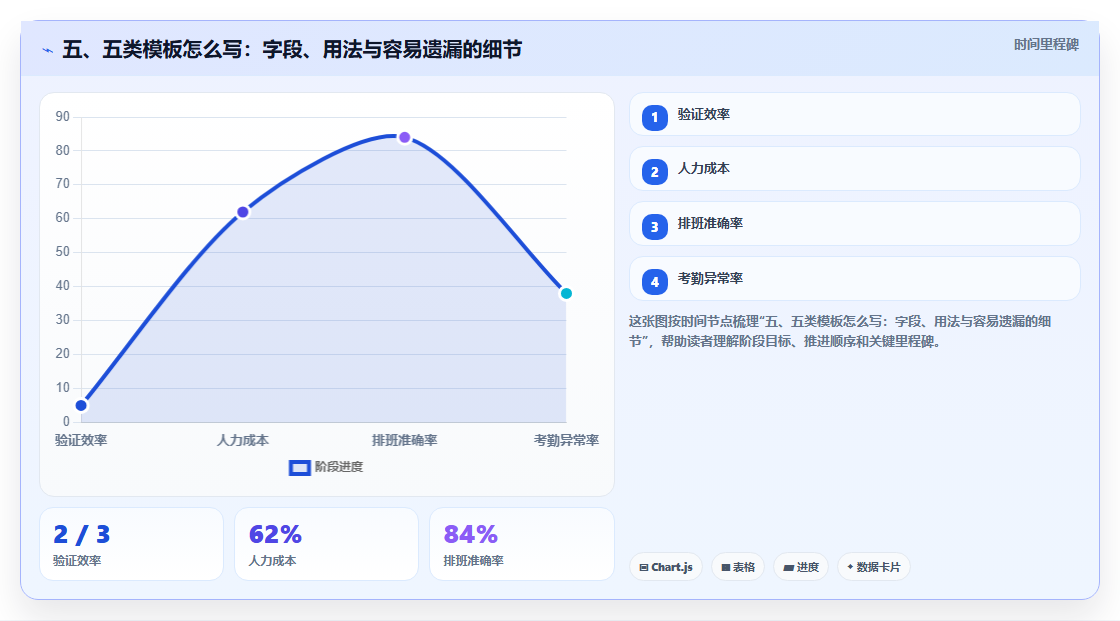Click the 排班准确率 caption under 84%
Viewport: 1120px width, 621px height.
pos(474,561)
